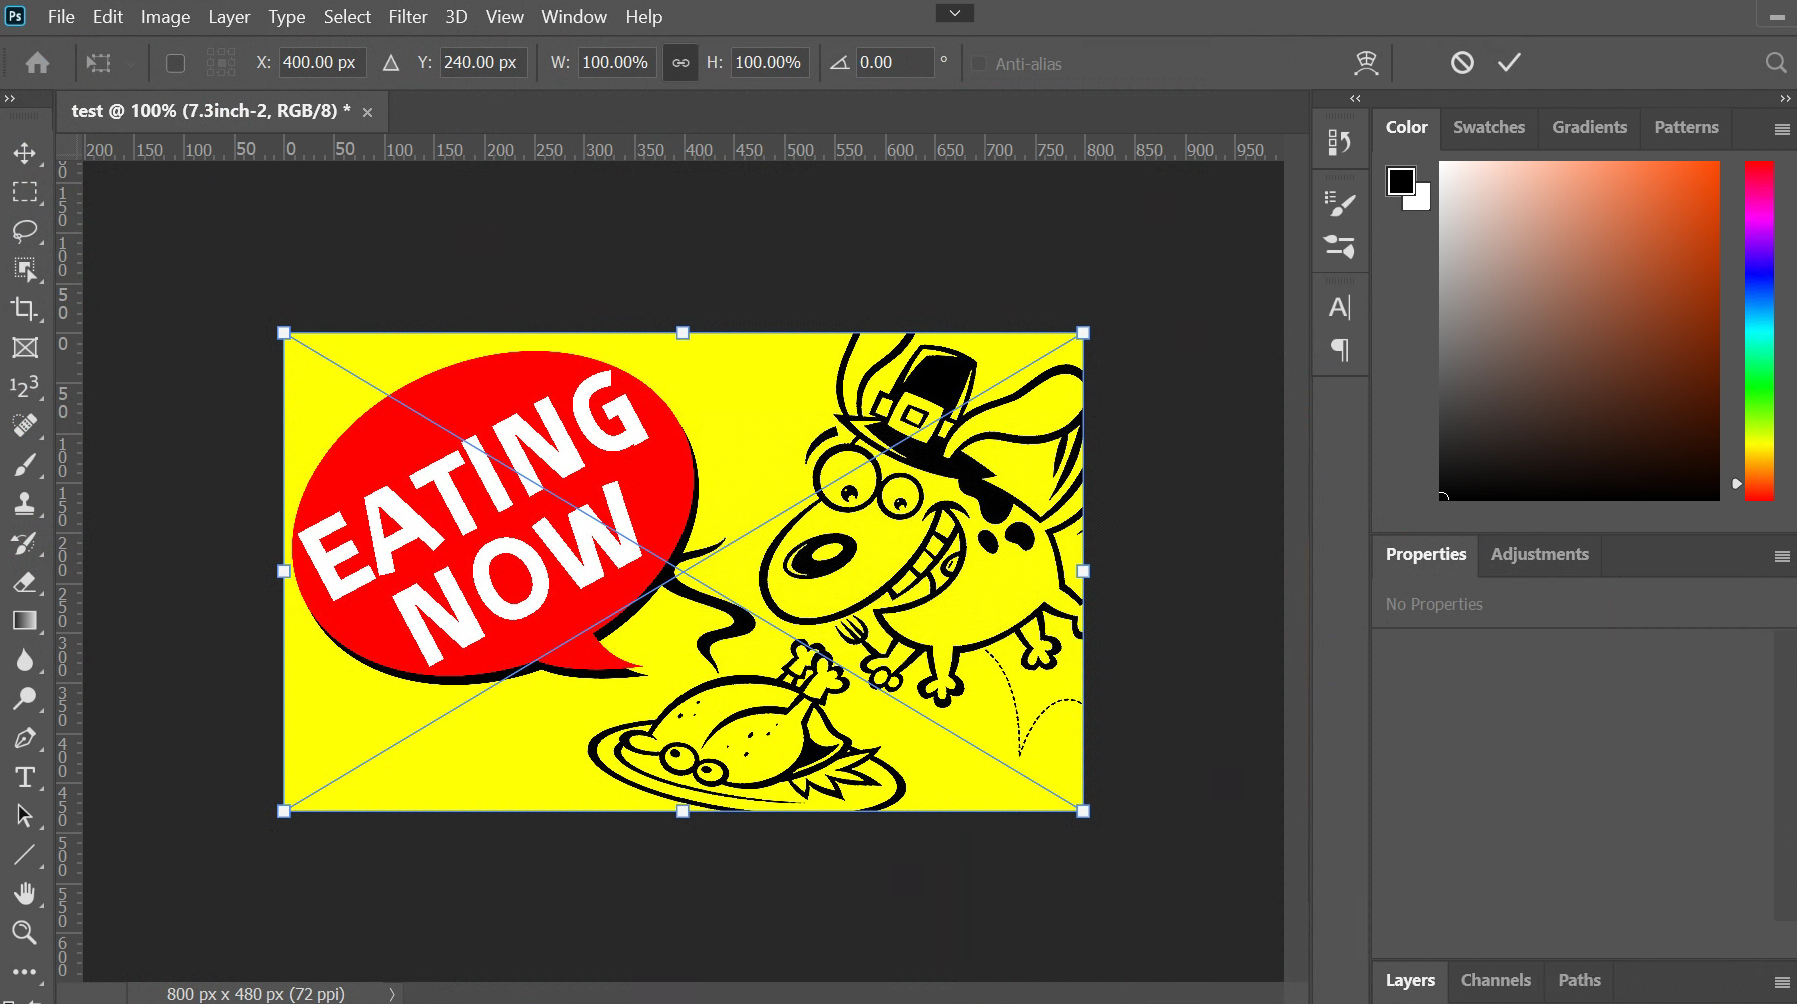Select the Crop tool
Viewport: 1797px width, 1004px height.
(x=25, y=309)
